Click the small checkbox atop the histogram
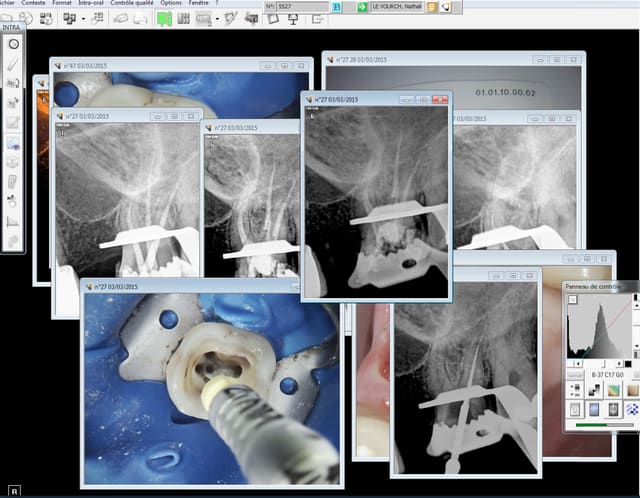The height and width of the screenshot is (498, 640). coord(573,299)
